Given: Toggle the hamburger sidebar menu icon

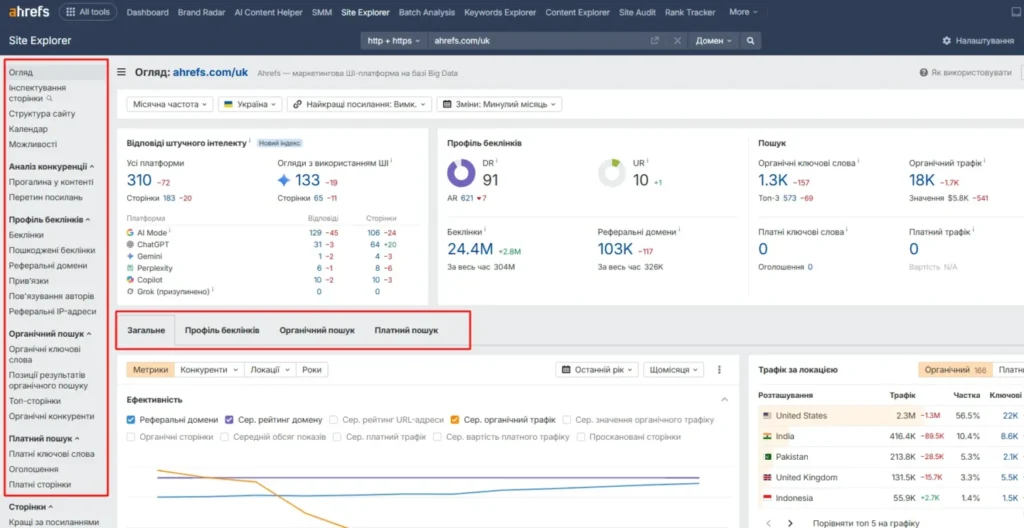Looking at the screenshot, I should 121,72.
